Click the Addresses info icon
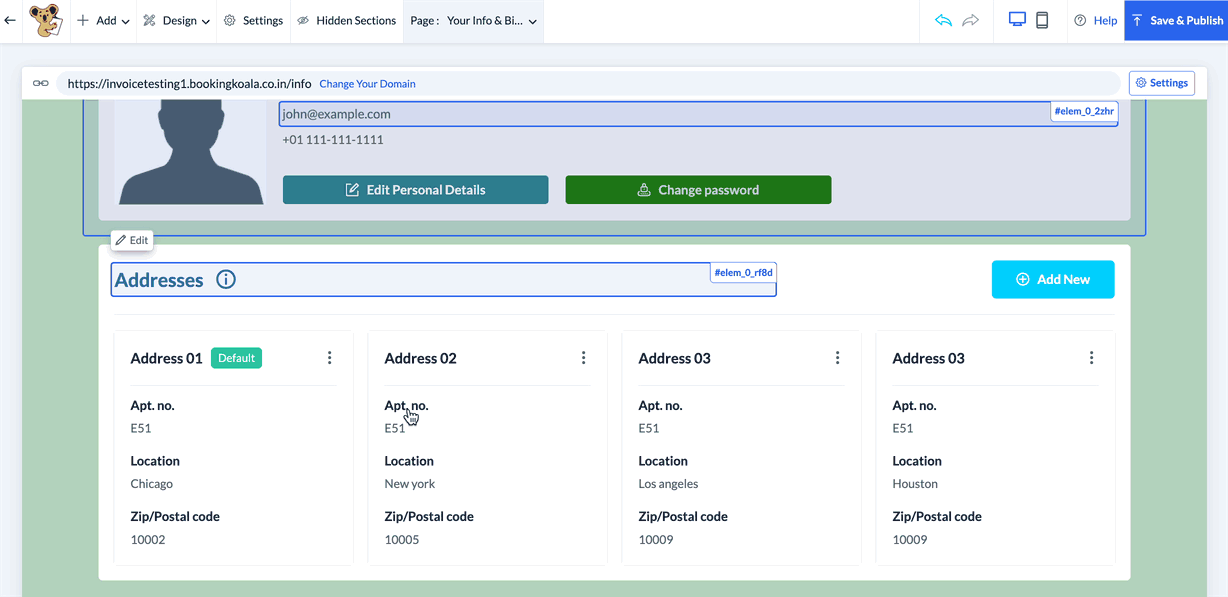 pos(226,280)
